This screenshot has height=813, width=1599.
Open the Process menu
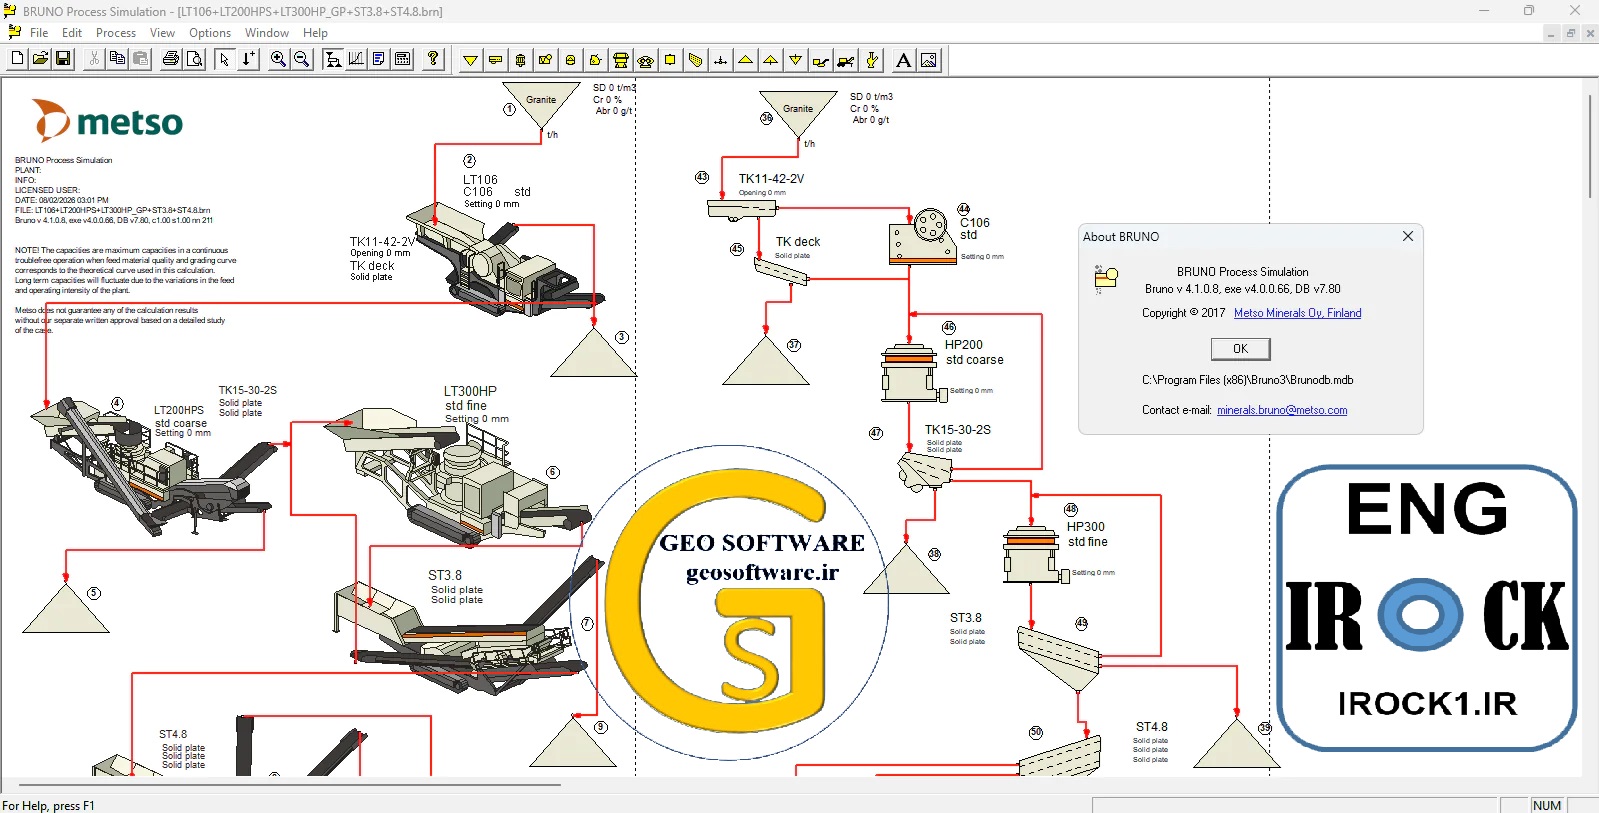[x=116, y=33]
